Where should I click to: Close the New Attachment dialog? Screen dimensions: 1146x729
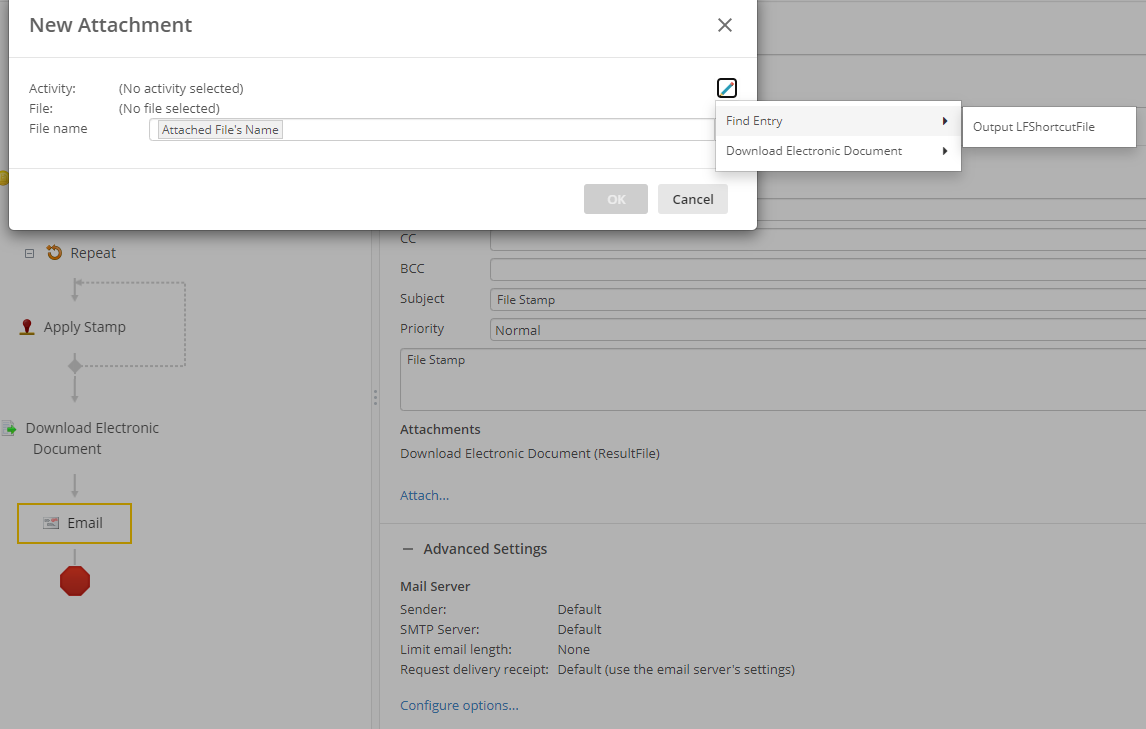[x=725, y=25]
